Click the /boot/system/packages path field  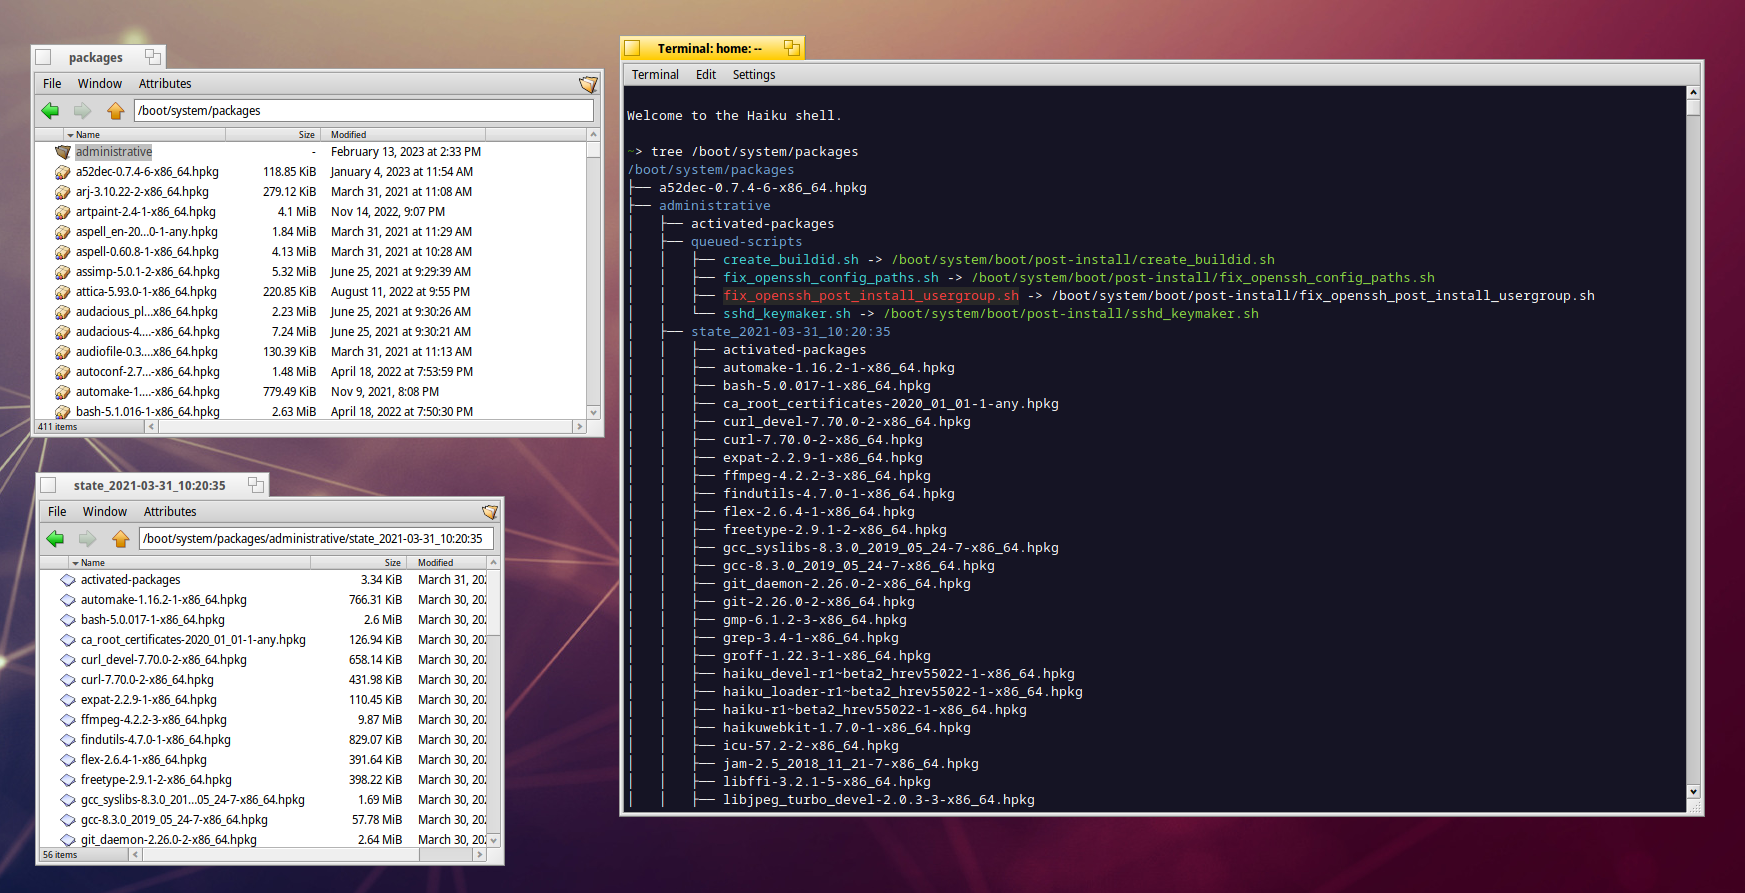click(364, 111)
